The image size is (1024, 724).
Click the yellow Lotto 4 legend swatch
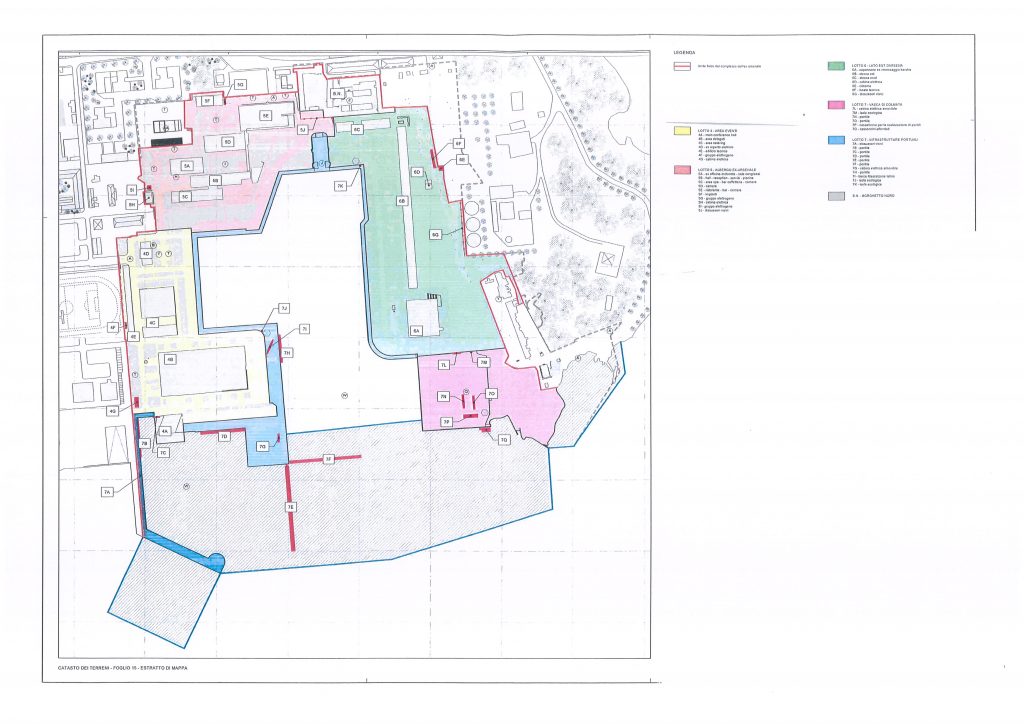coord(680,130)
